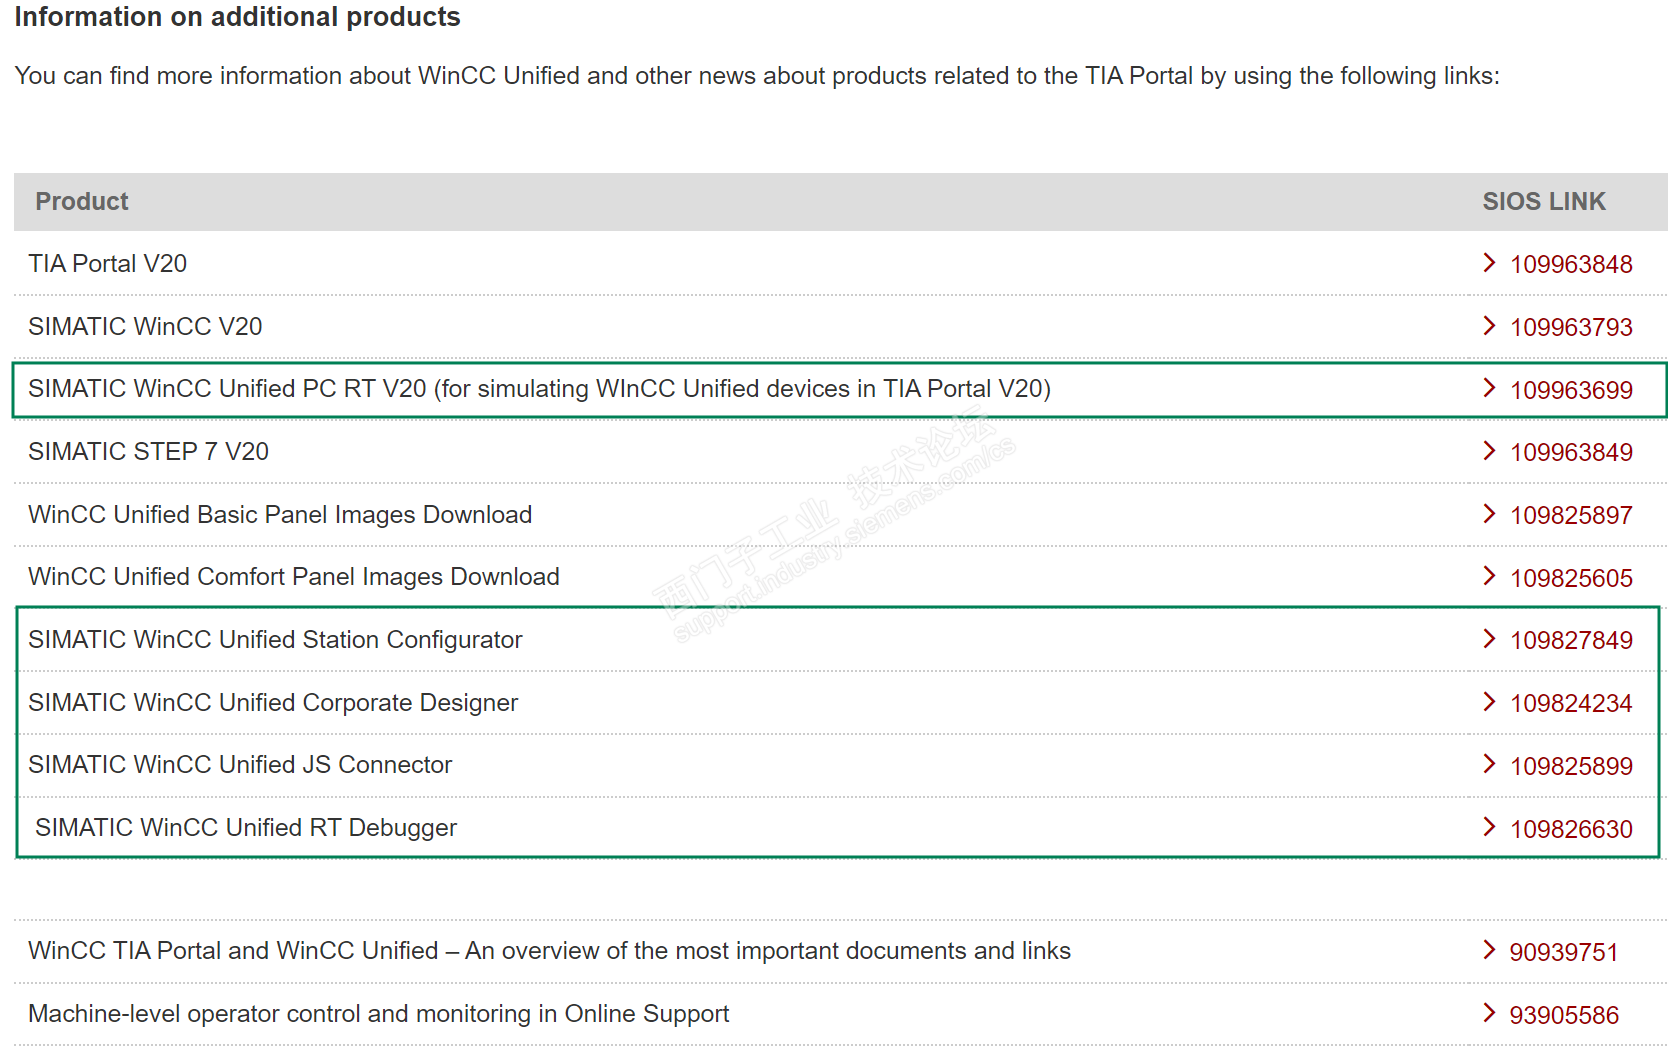This screenshot has width=1668, height=1048.
Task: Click the chevron icon next to 109963793
Action: [x=1489, y=326]
